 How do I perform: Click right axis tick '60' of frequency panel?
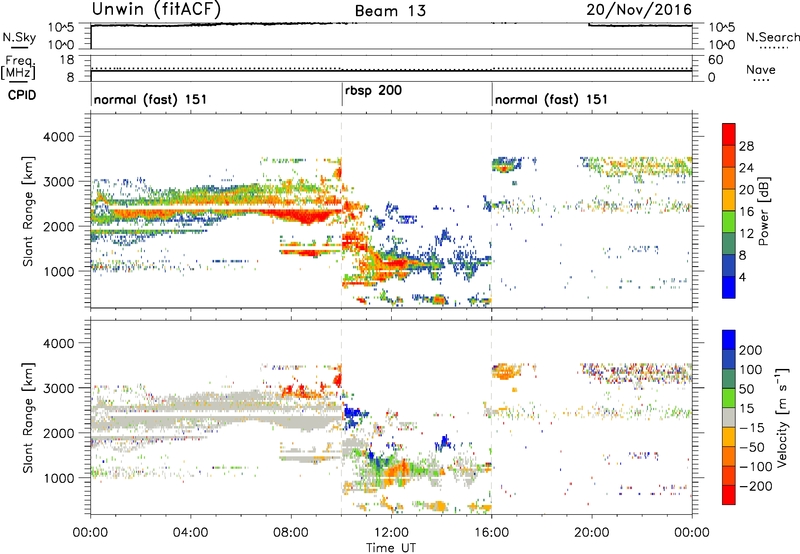pyautogui.click(x=715, y=60)
